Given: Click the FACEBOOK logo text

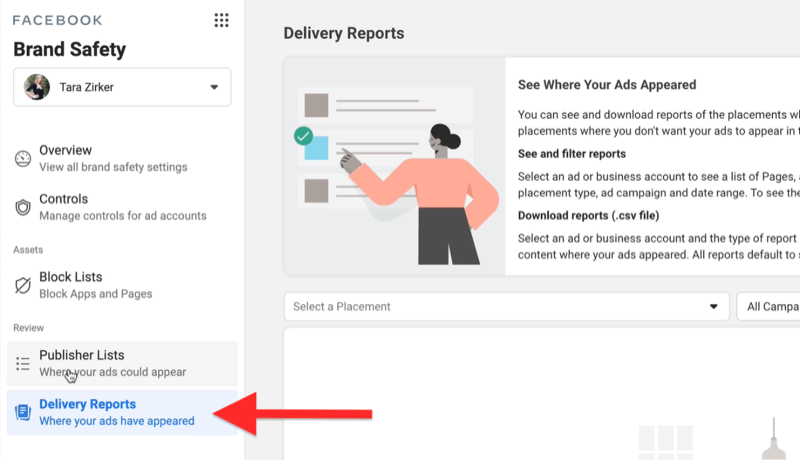Looking at the screenshot, I should tap(58, 20).
